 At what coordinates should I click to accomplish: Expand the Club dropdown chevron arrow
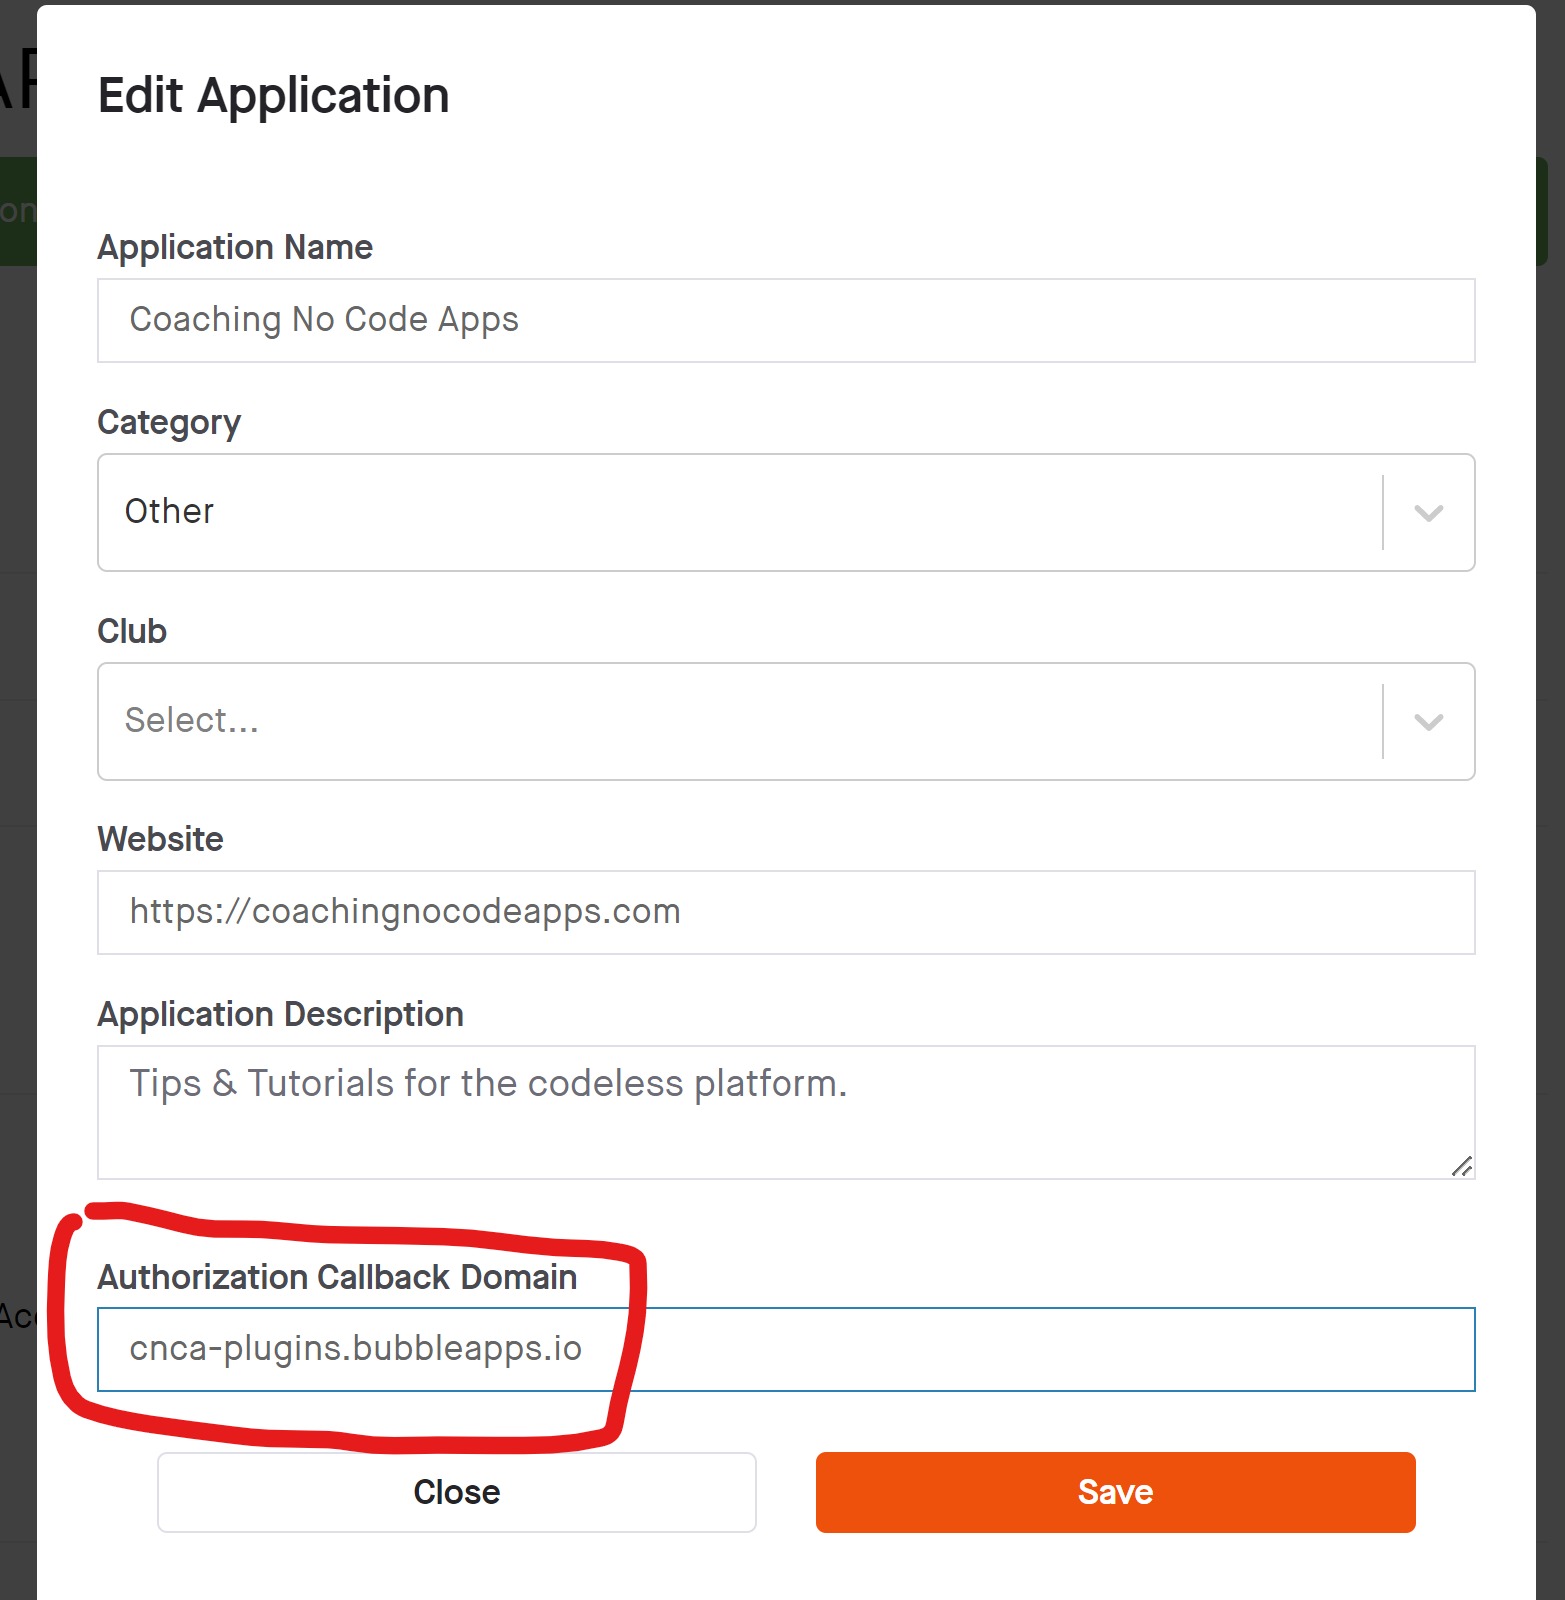(x=1428, y=722)
